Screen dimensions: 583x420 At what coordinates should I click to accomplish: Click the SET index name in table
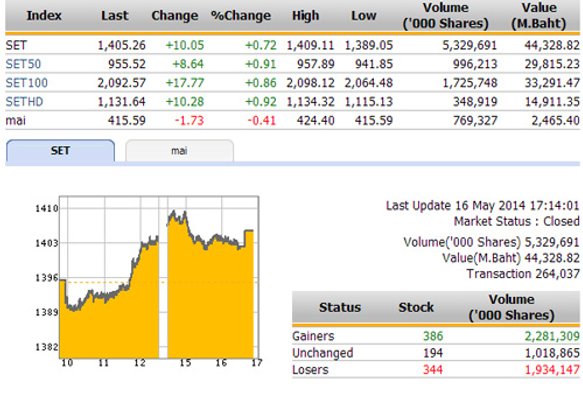pyautogui.click(x=16, y=45)
